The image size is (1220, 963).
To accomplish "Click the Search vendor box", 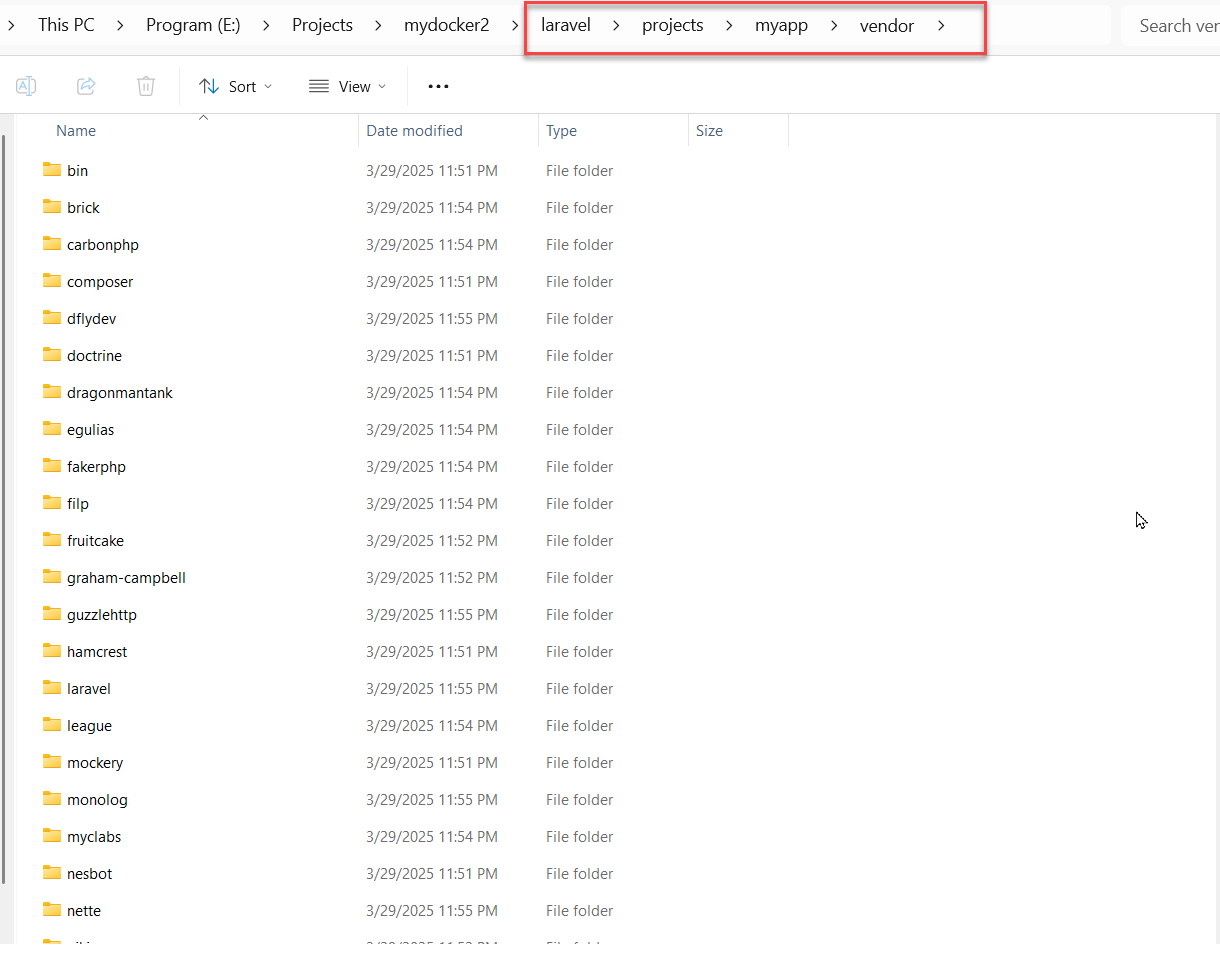I will coord(1170,25).
